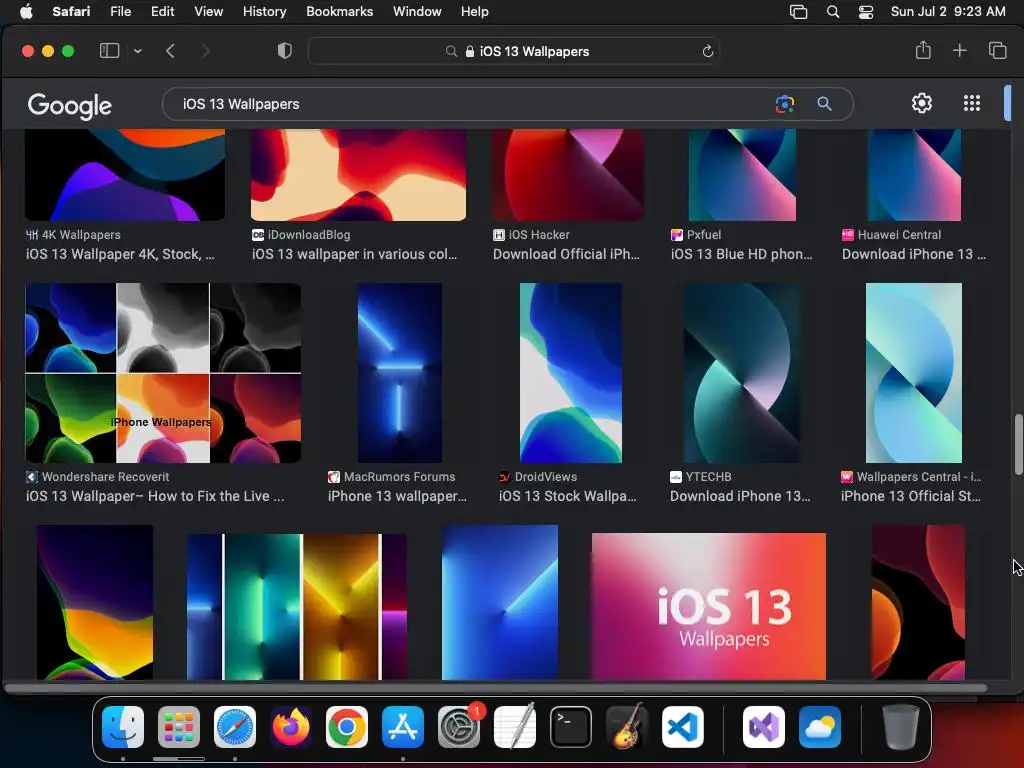The width and height of the screenshot is (1024, 768).
Task: Open the Safari menu
Action: pos(71,12)
